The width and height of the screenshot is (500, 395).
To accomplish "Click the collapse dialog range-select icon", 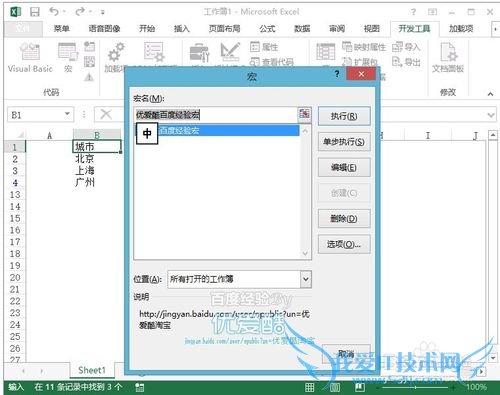I will (x=304, y=114).
